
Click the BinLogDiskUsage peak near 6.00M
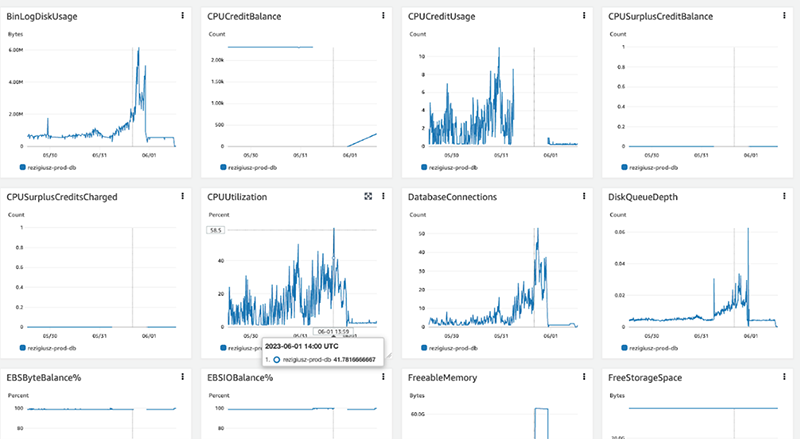(138, 49)
